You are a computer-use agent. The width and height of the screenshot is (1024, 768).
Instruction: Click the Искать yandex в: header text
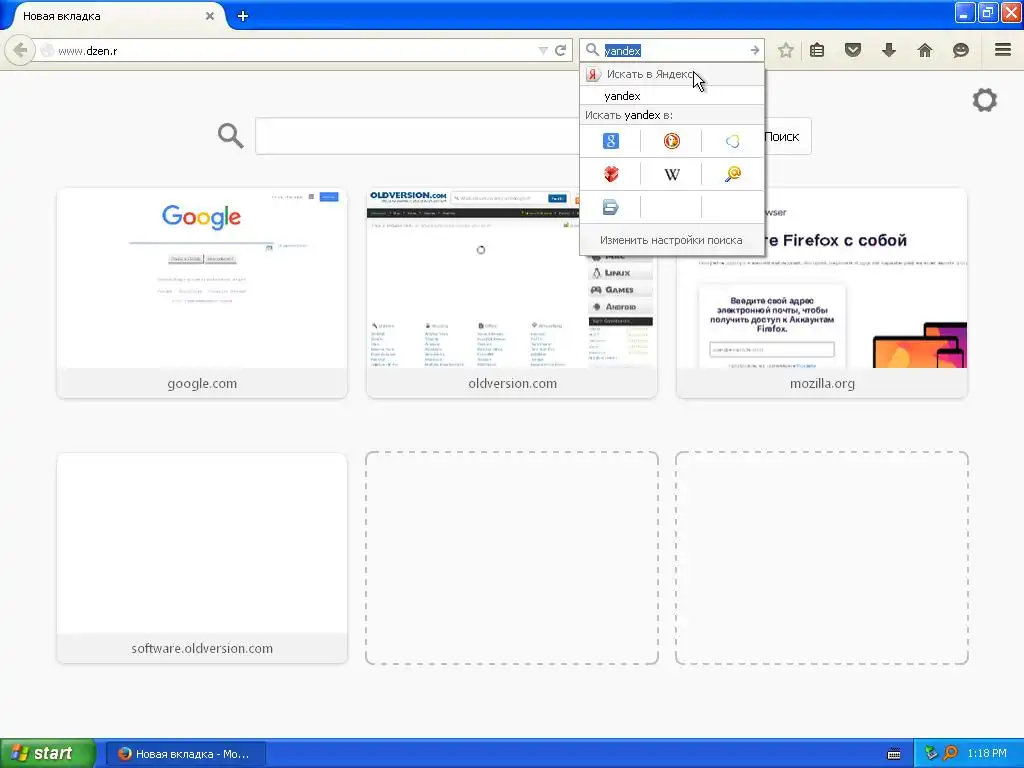(629, 115)
